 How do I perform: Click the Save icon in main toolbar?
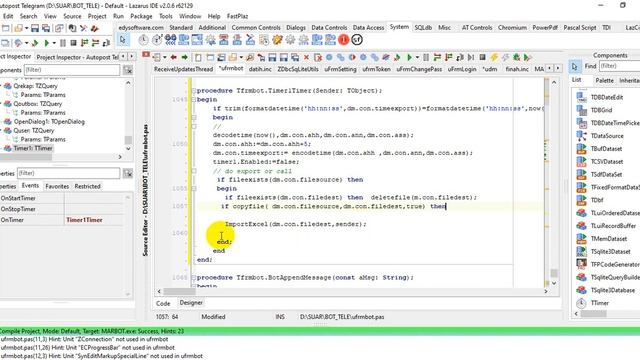(35, 28)
